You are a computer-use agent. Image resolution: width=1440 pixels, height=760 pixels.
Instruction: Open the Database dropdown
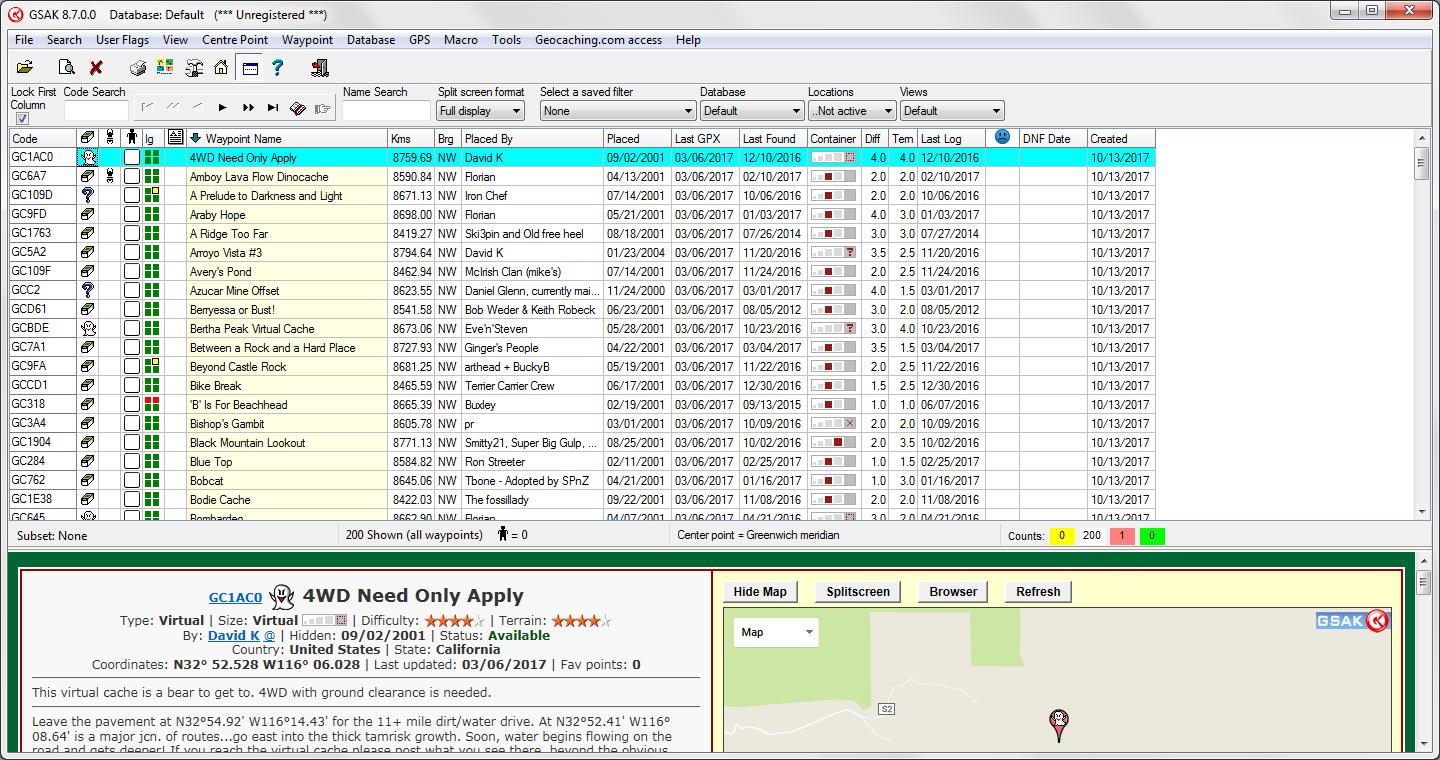pyautogui.click(x=752, y=111)
